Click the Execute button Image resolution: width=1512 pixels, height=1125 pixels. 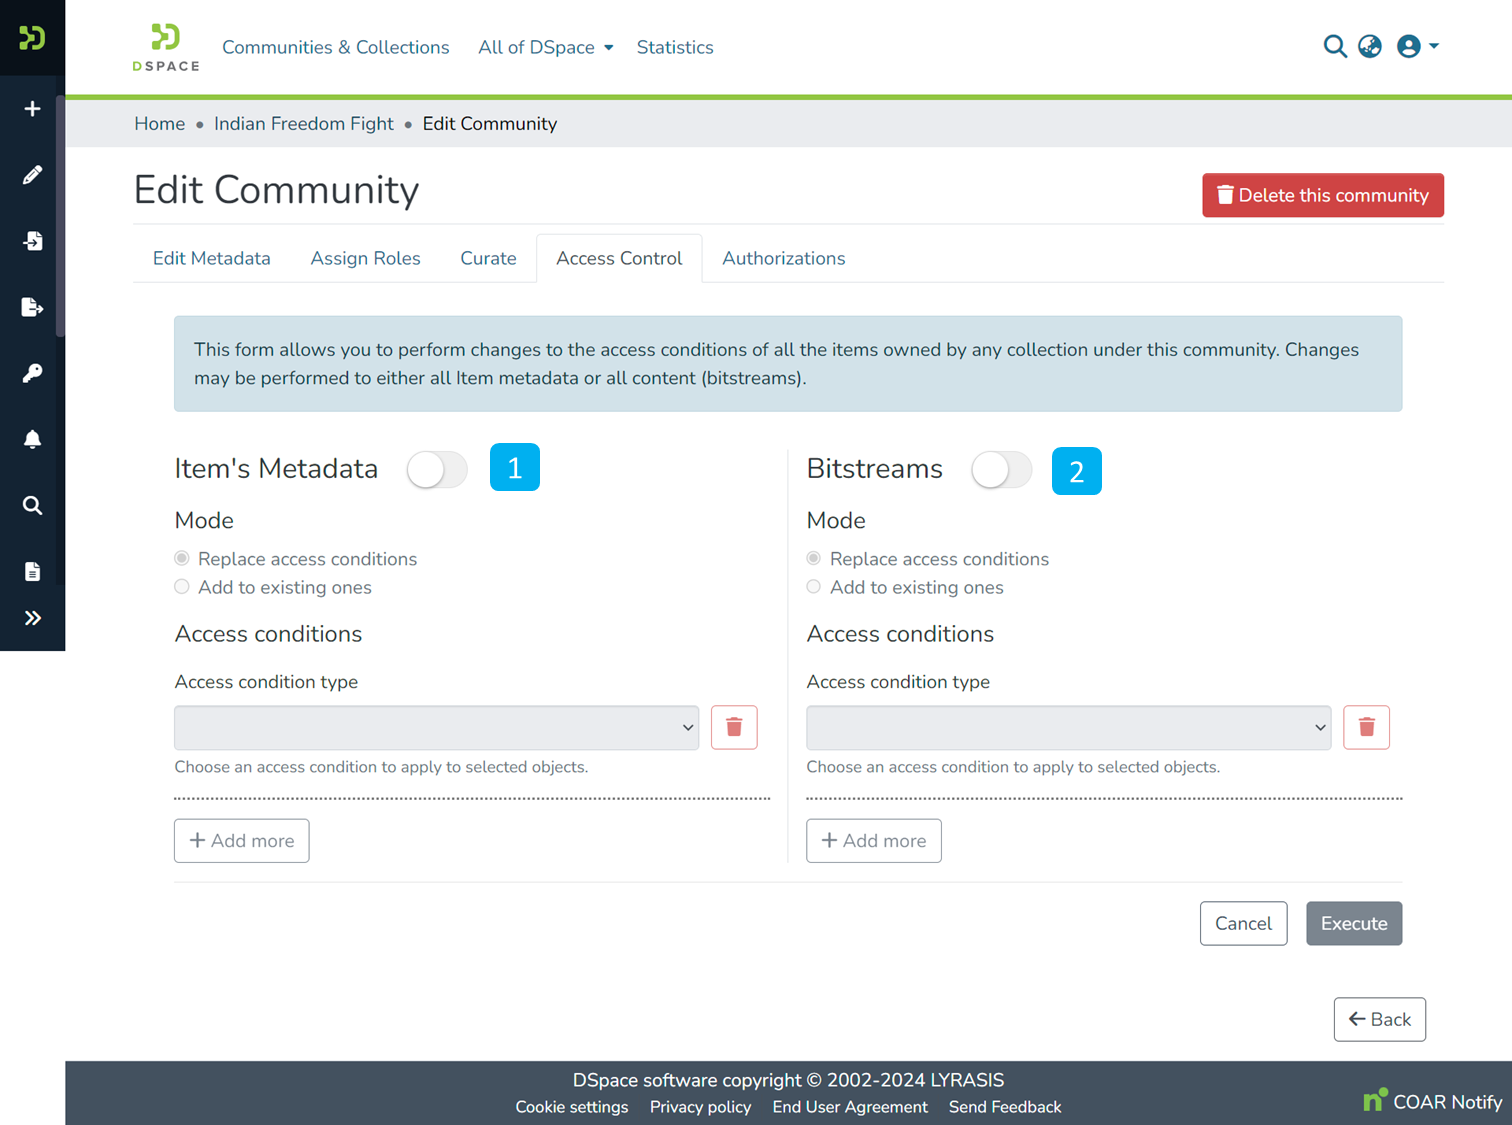(x=1353, y=923)
